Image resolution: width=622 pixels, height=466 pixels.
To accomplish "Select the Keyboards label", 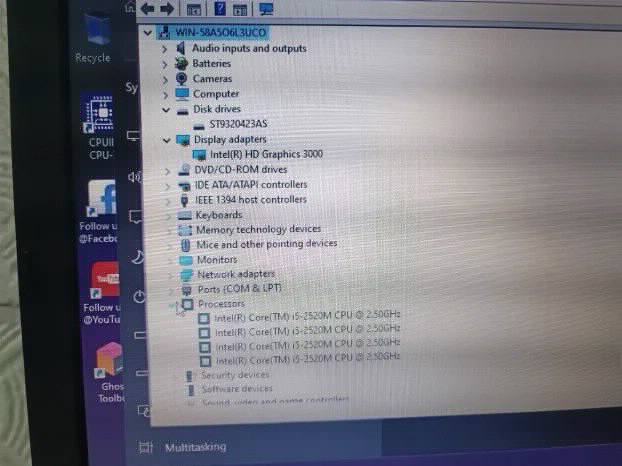I will click(x=219, y=215).
